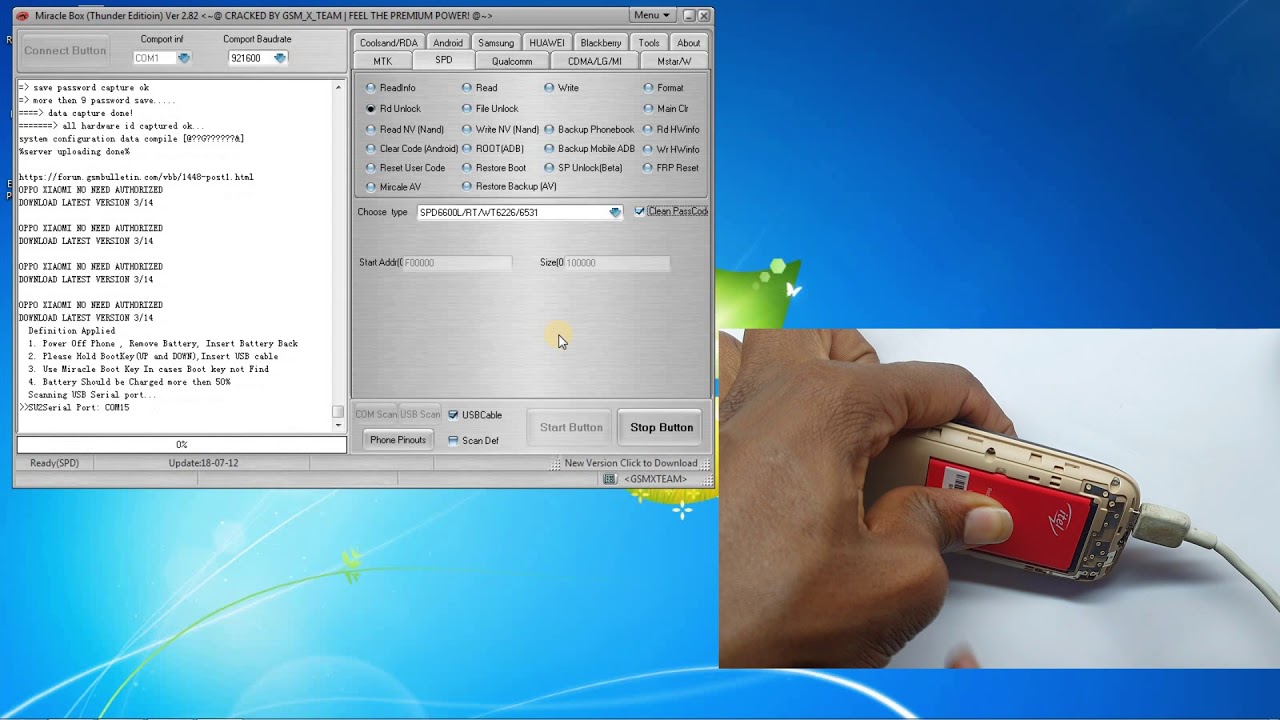1280x720 pixels.
Task: Click the Miracle Box title bar icon
Action: point(22,15)
